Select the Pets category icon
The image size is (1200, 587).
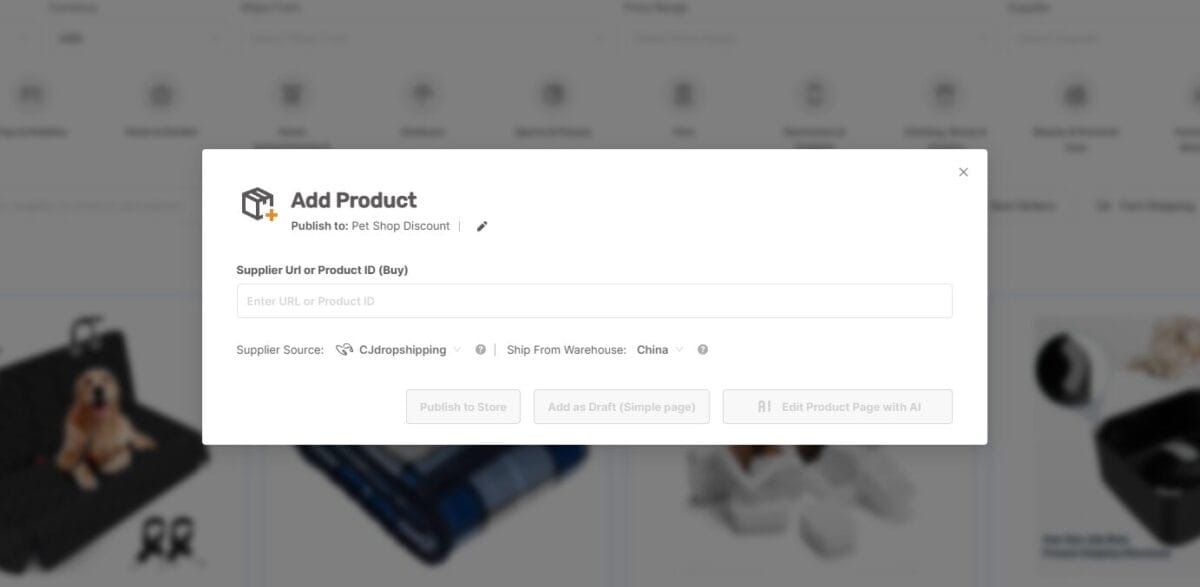tap(683, 92)
